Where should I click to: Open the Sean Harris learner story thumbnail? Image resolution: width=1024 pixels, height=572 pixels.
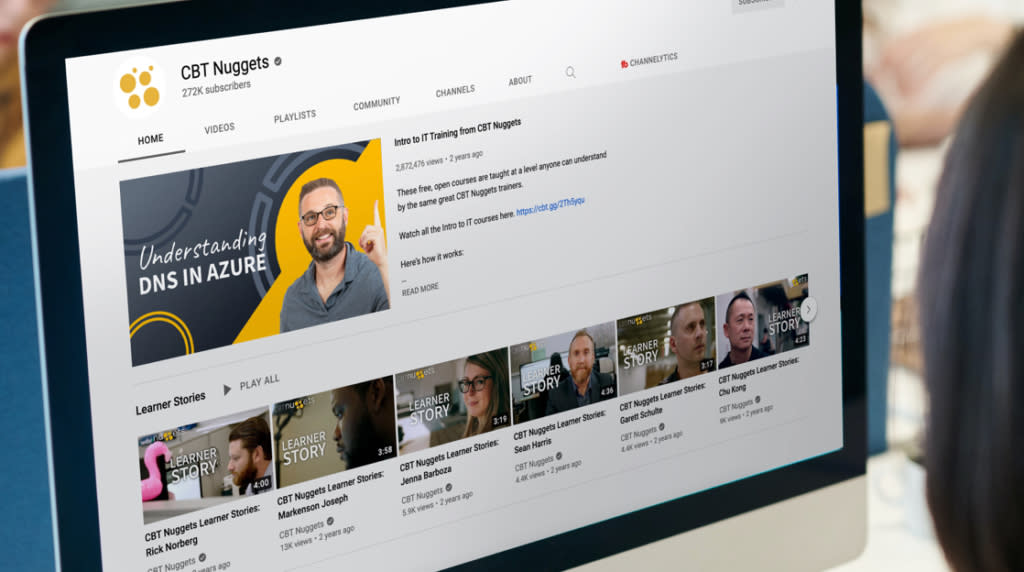(x=564, y=371)
